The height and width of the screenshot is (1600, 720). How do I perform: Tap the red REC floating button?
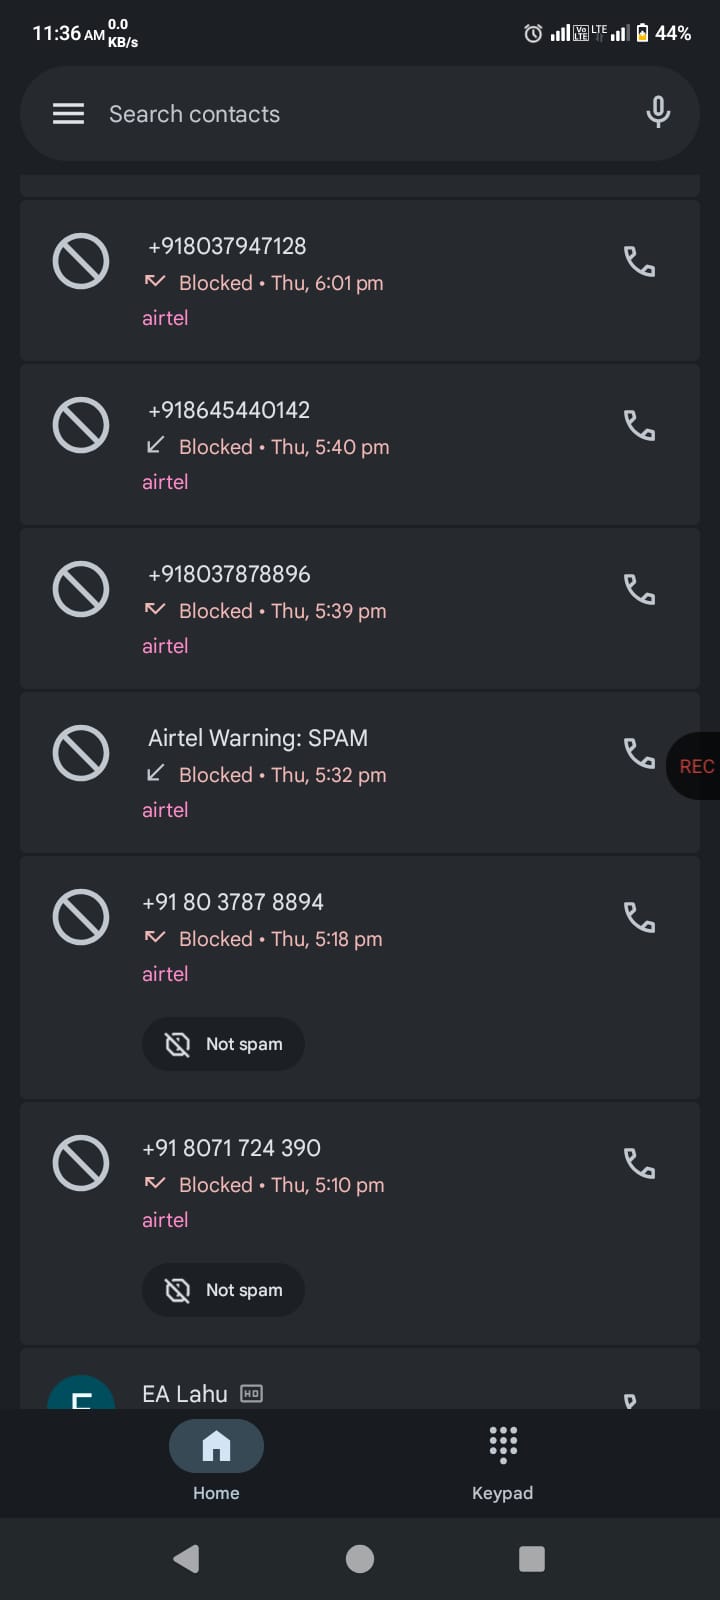click(x=696, y=766)
